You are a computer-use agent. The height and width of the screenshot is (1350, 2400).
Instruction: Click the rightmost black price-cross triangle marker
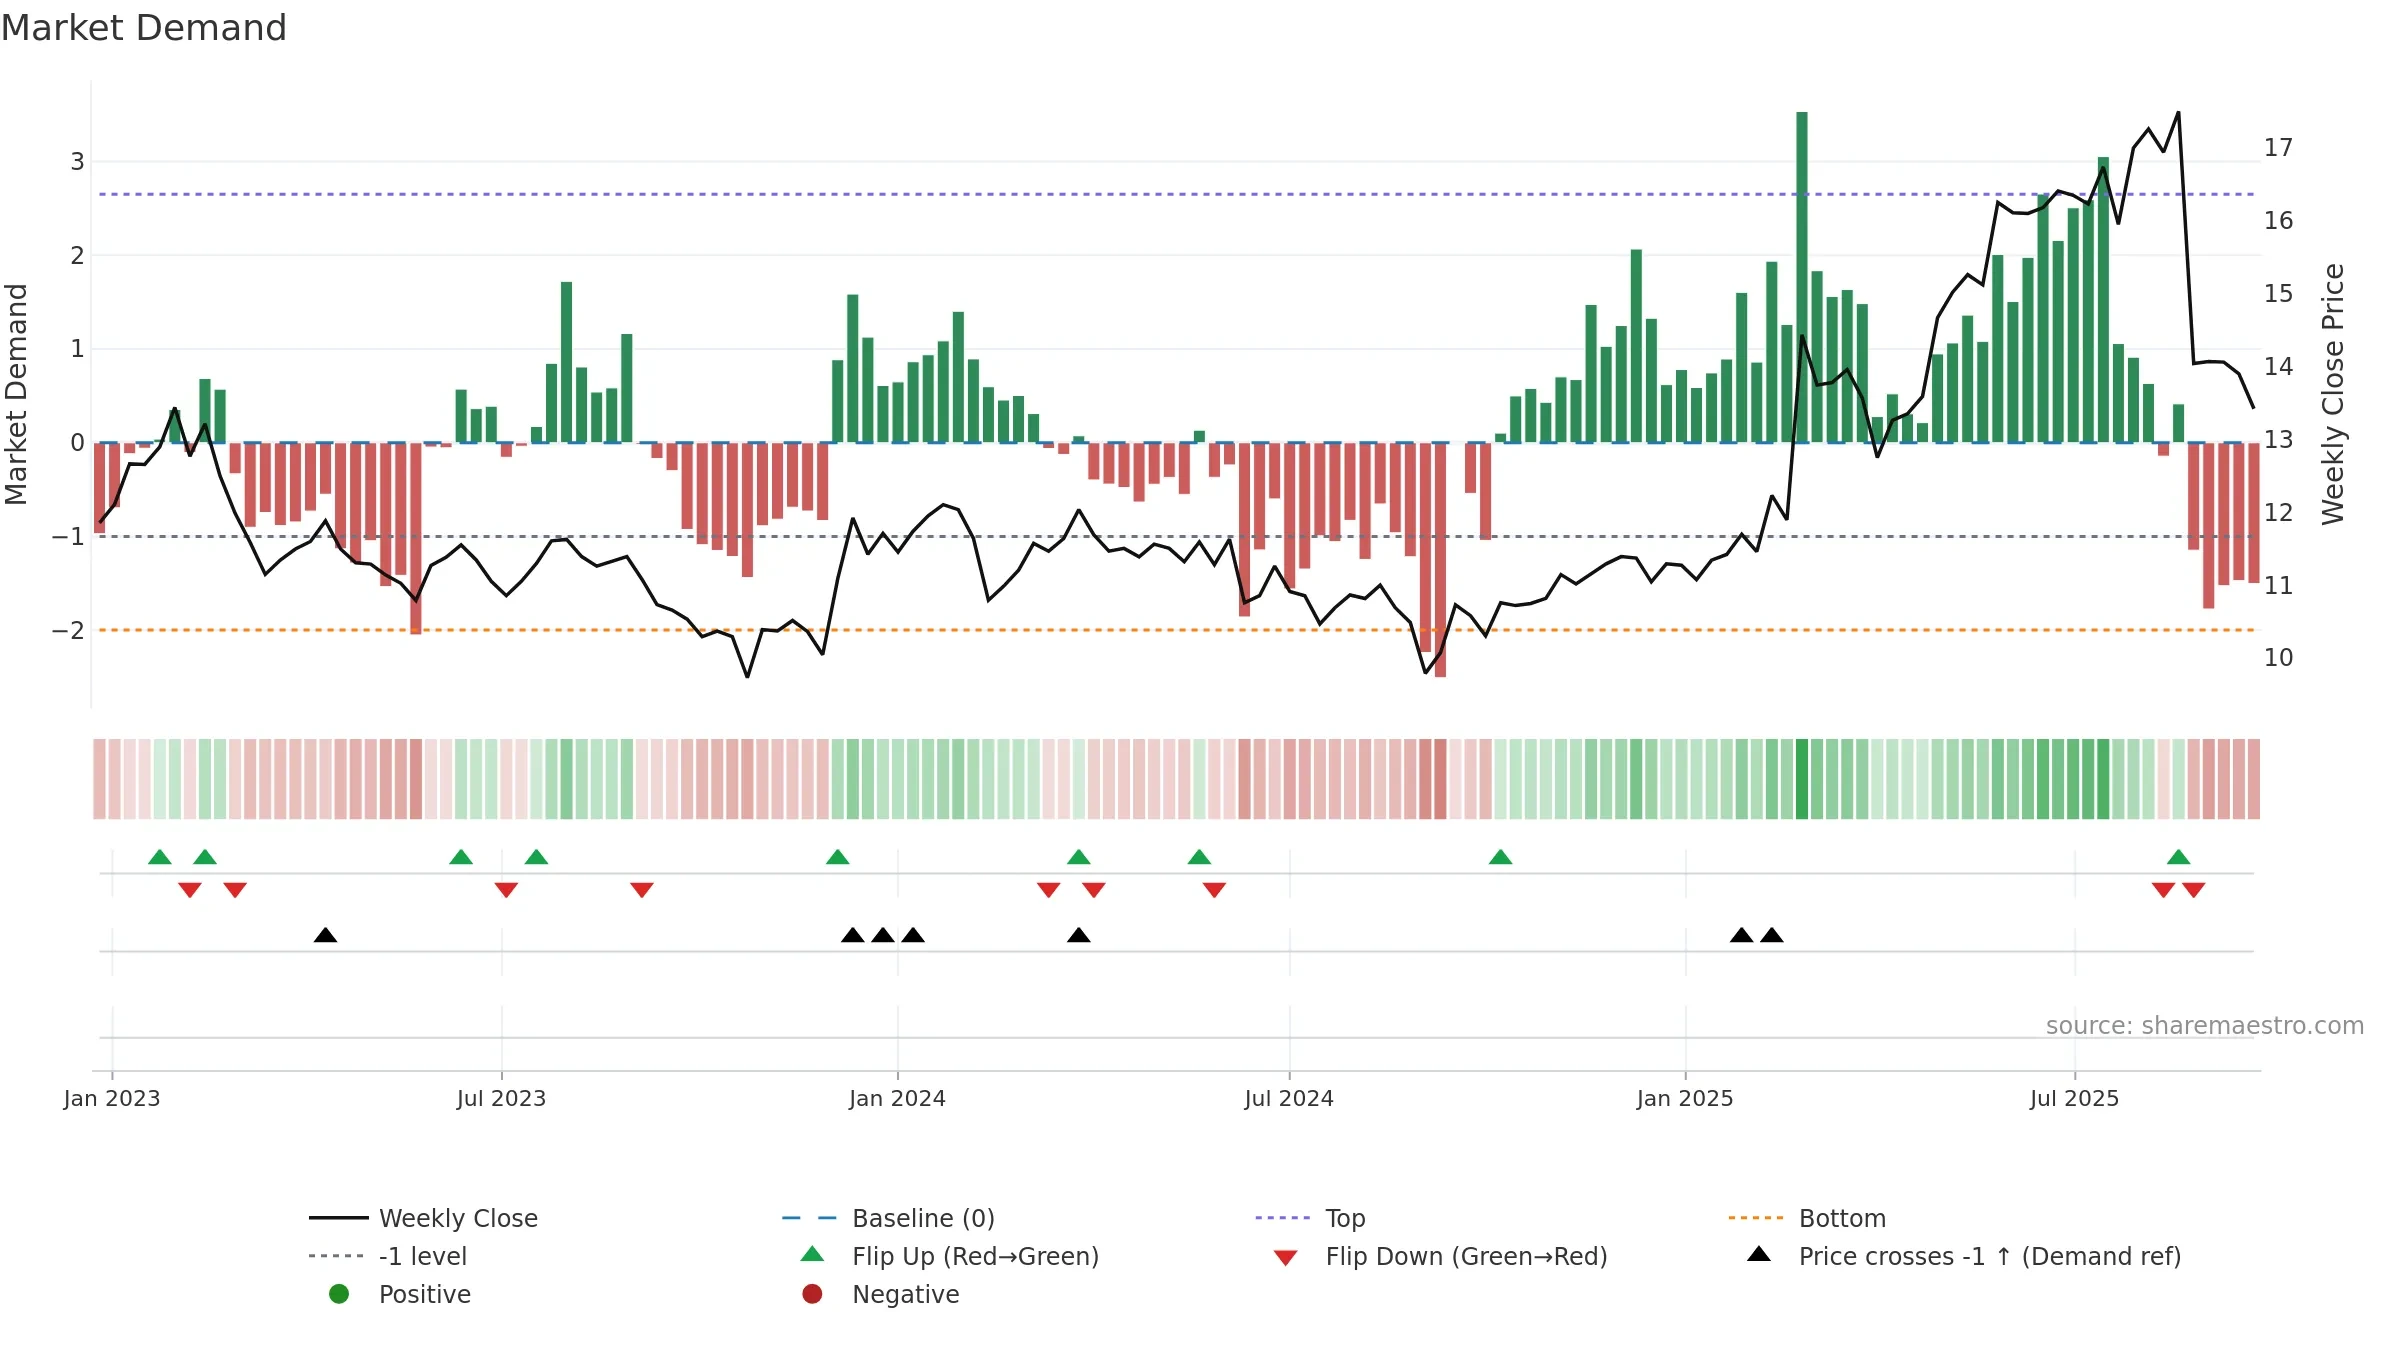click(1772, 935)
